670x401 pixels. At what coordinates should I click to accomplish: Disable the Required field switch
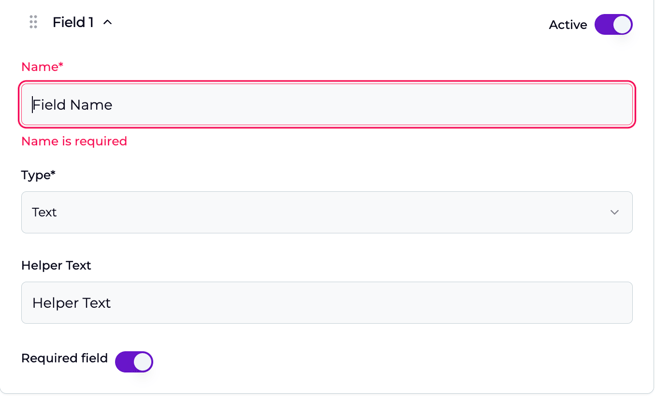click(x=134, y=361)
